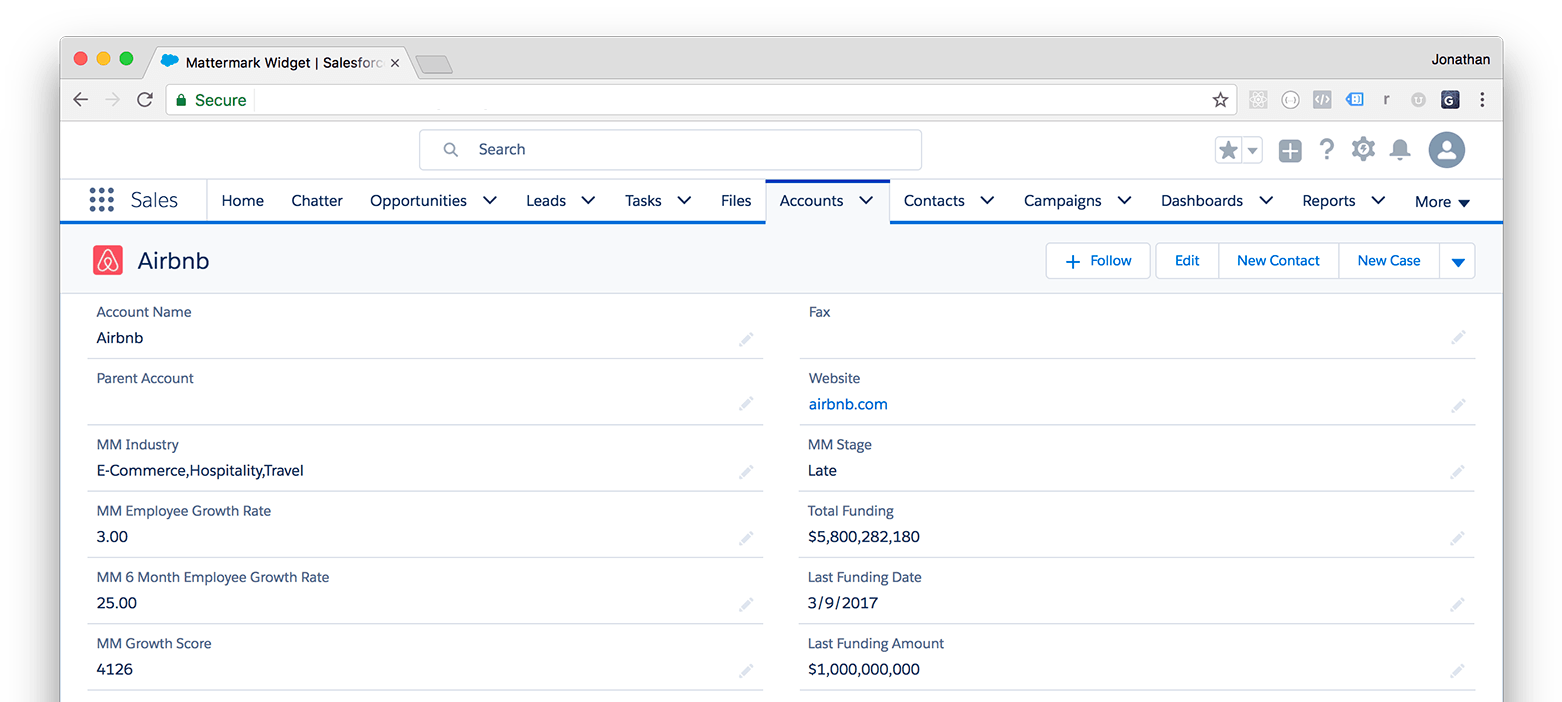
Task: Open the airbnb.com website link
Action: click(848, 404)
